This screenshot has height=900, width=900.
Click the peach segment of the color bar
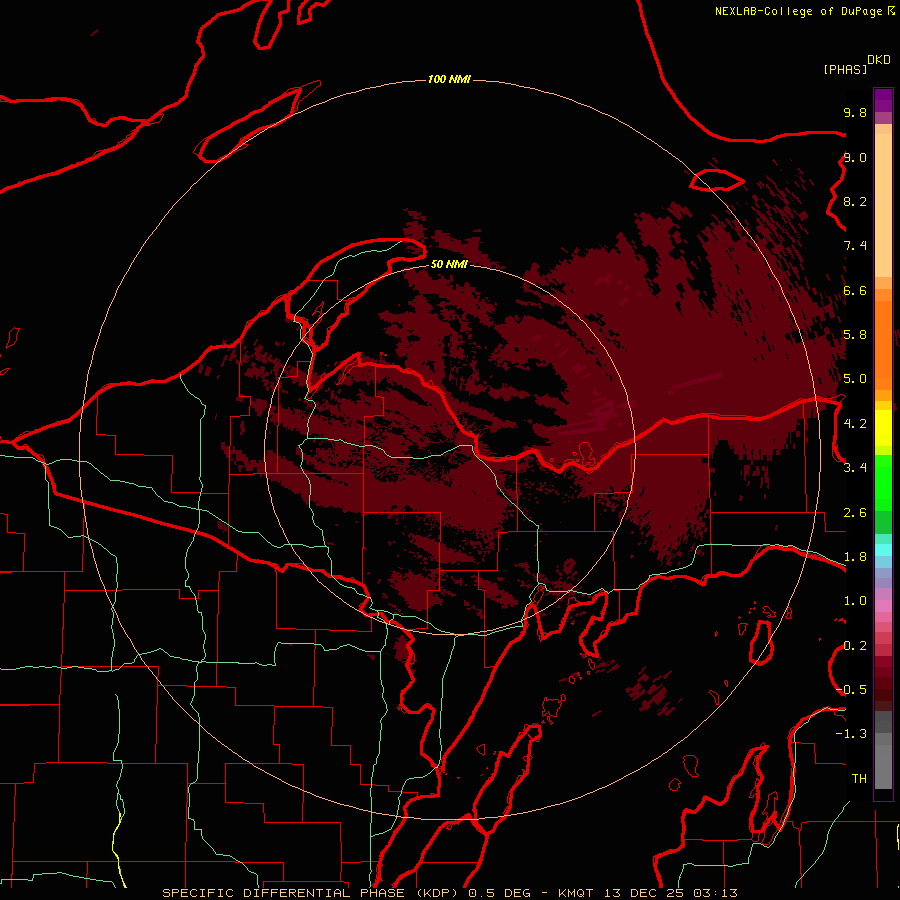pos(883,205)
